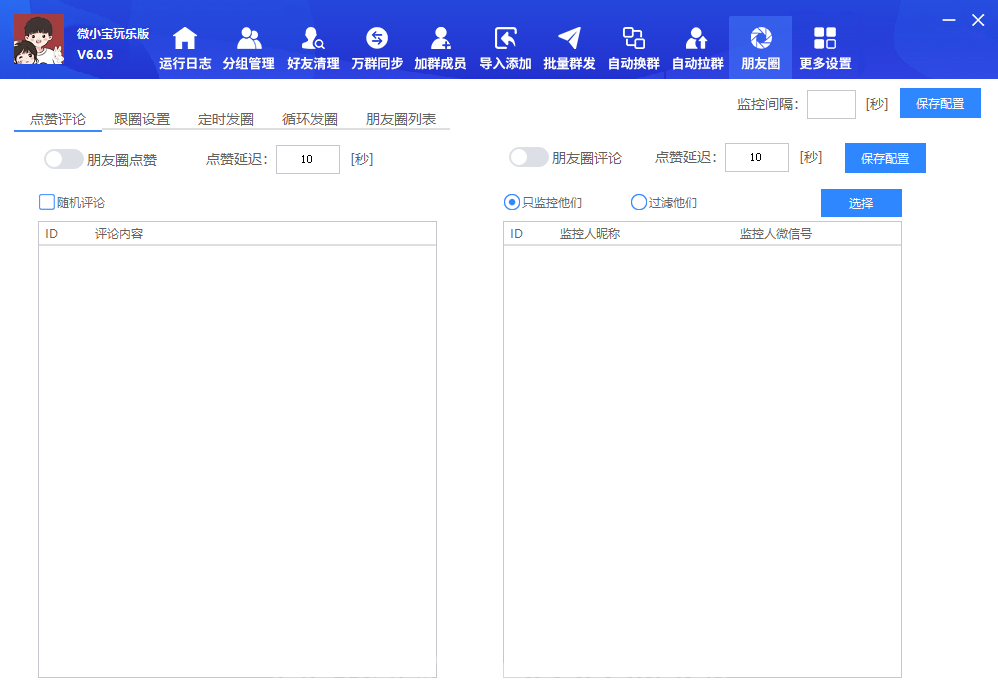Open the 导入添加 import icon
The height and width of the screenshot is (700, 998).
pos(505,39)
